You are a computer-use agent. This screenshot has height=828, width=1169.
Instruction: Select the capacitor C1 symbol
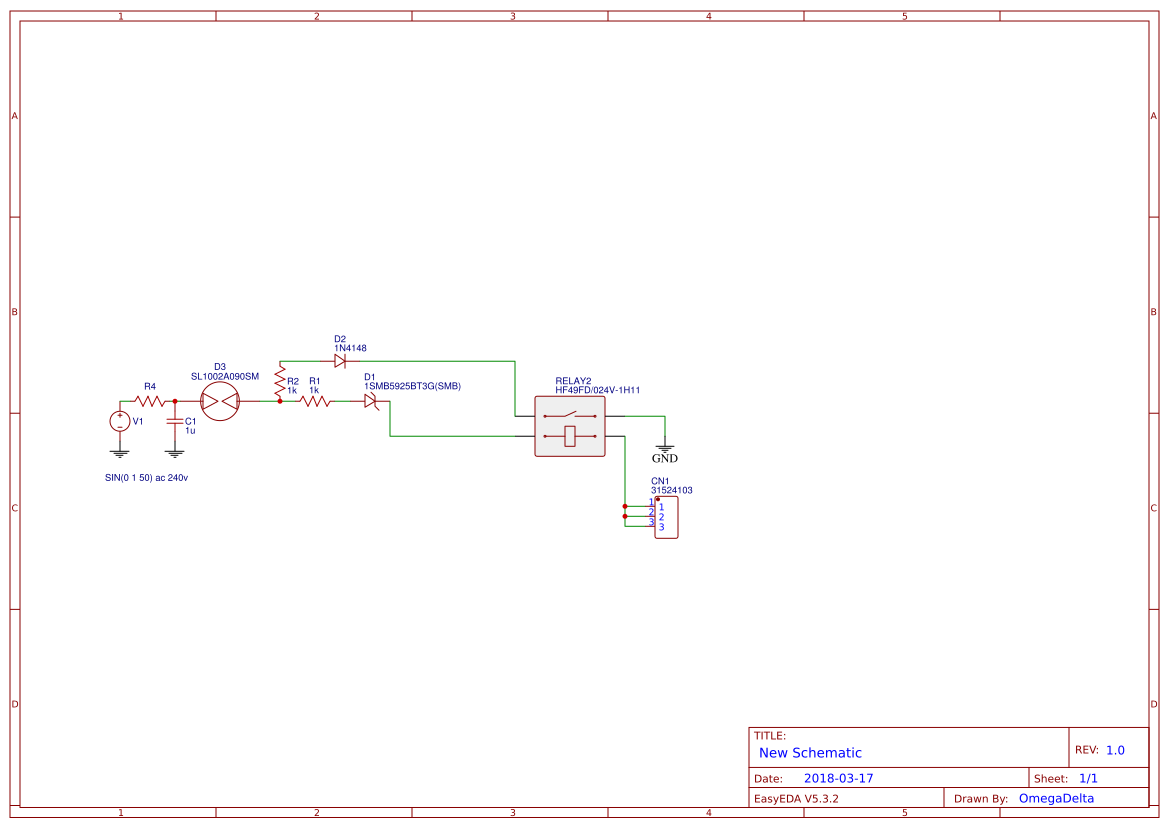click(174, 423)
